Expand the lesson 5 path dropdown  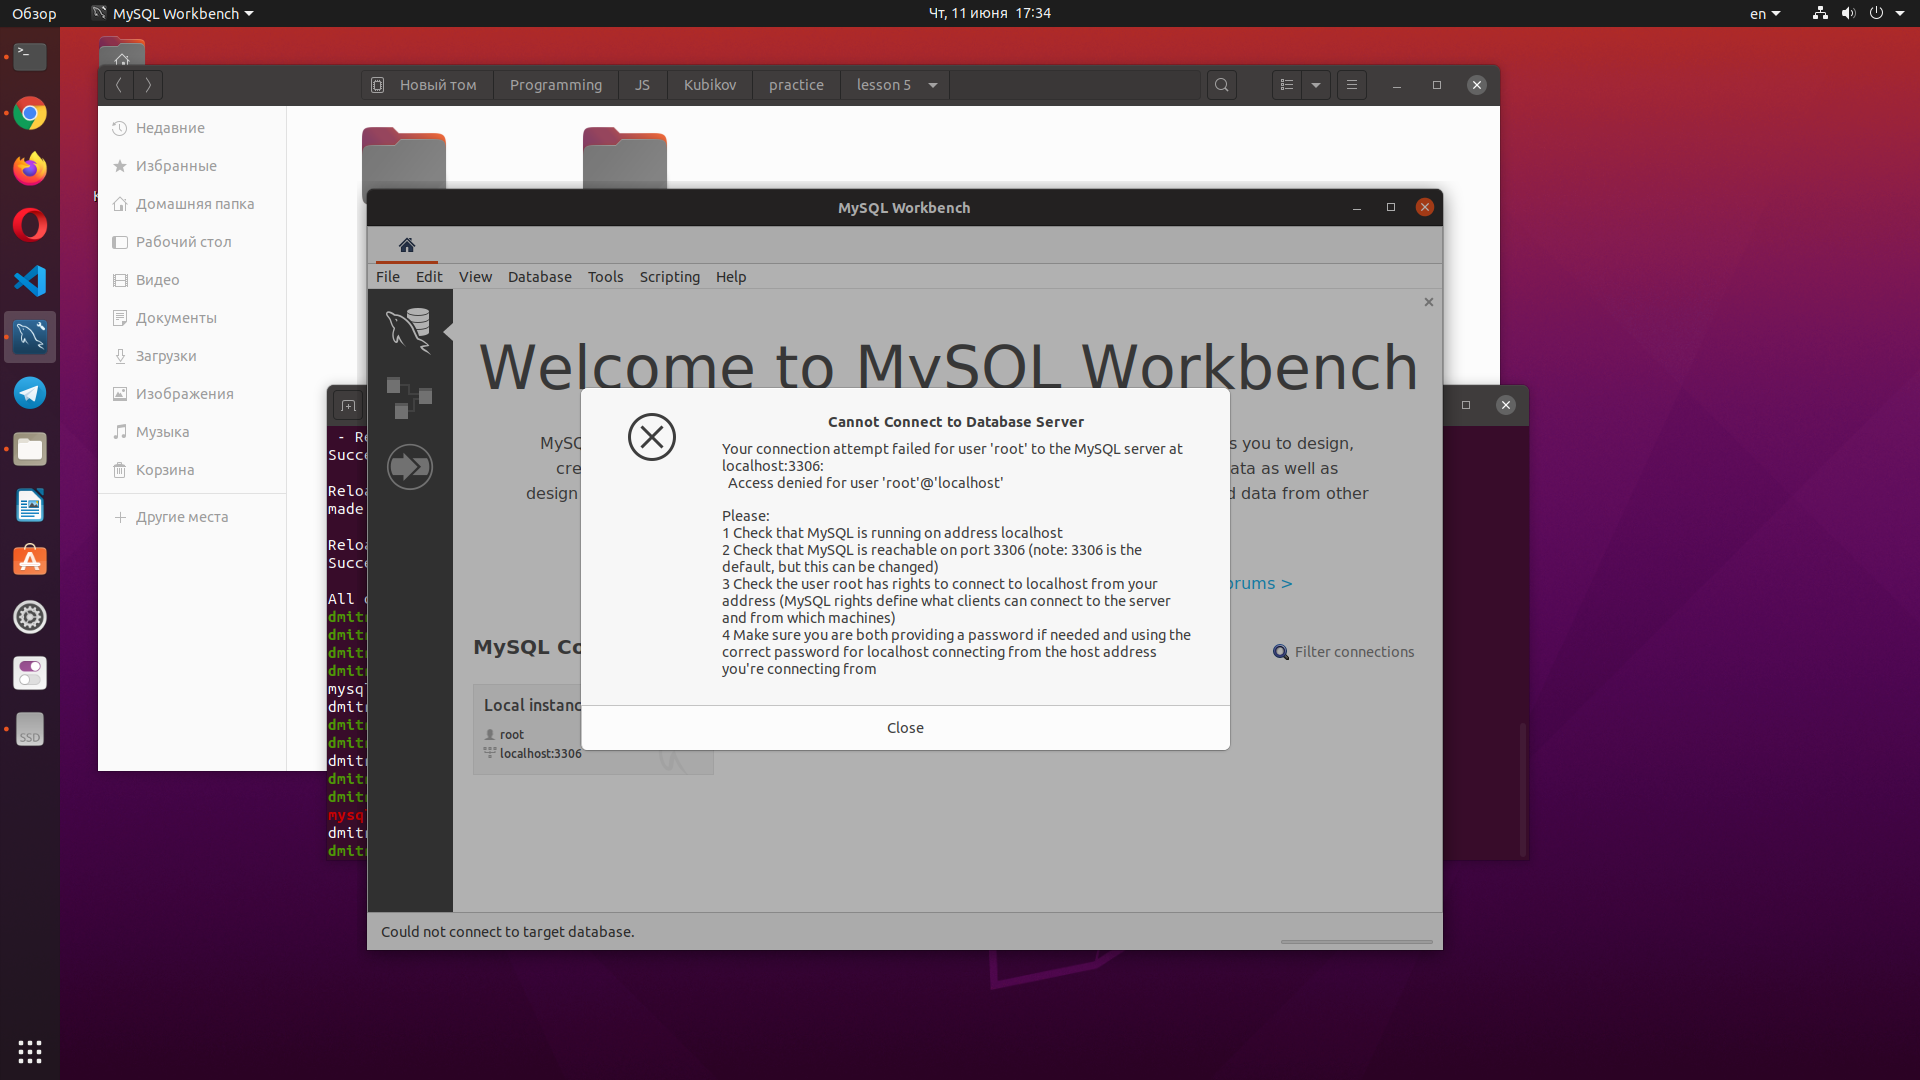click(933, 85)
